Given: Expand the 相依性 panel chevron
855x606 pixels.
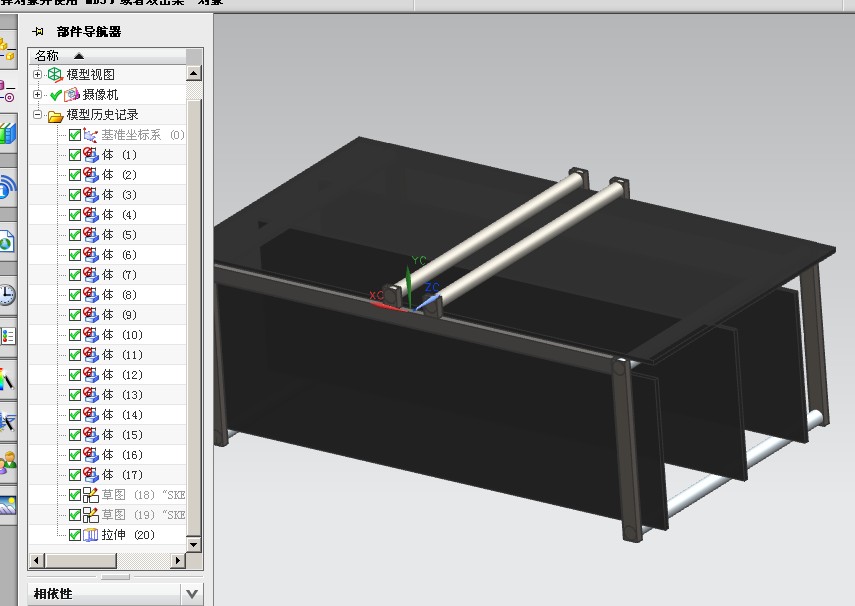Looking at the screenshot, I should coord(192,594).
